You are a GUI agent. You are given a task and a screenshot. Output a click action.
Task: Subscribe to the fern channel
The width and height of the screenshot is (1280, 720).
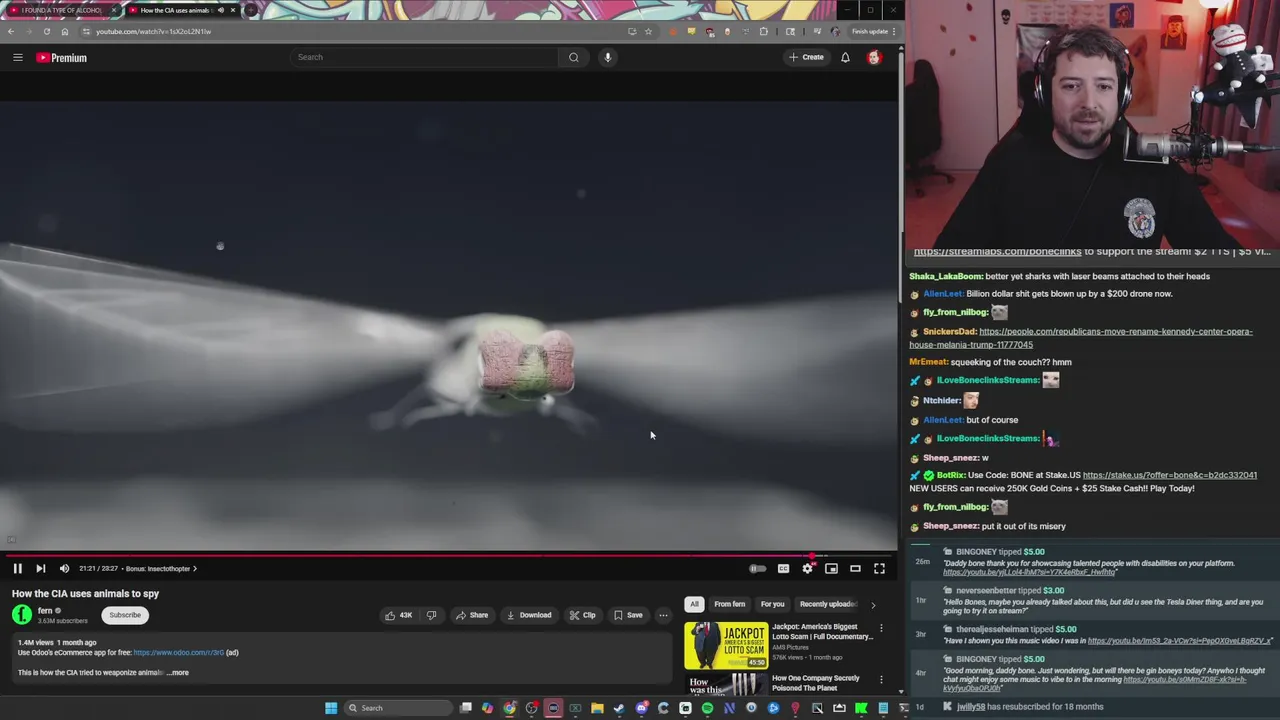(x=125, y=615)
